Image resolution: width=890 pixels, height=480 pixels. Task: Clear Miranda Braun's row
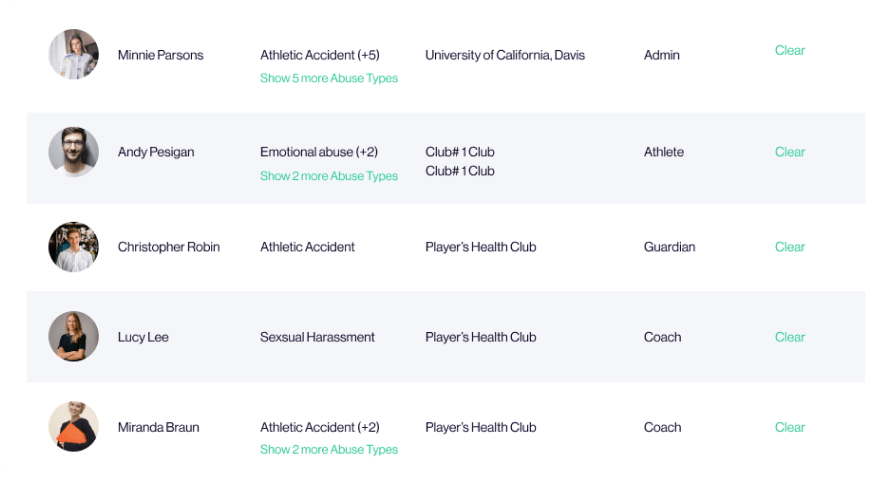point(790,427)
